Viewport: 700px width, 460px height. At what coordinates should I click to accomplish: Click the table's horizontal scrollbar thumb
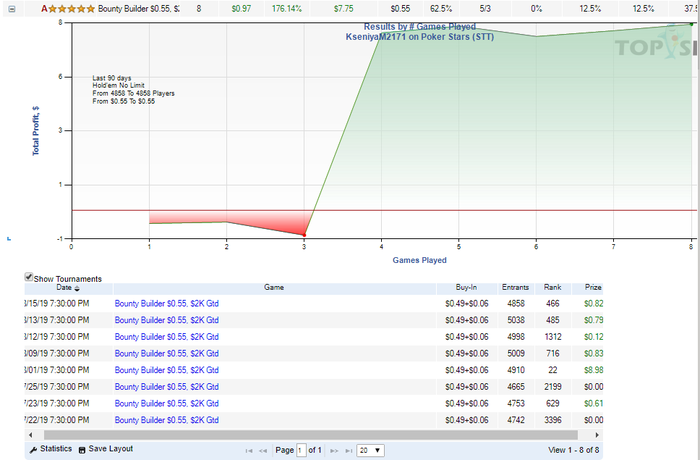(x=311, y=435)
